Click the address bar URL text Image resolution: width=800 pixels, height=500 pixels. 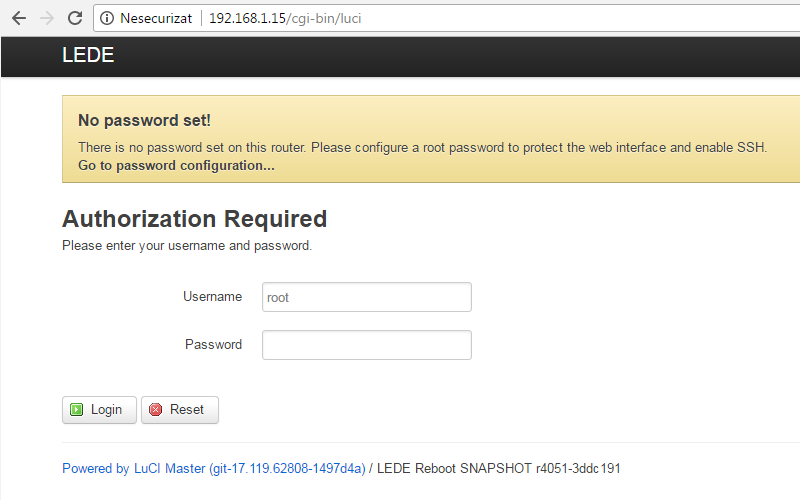285,18
